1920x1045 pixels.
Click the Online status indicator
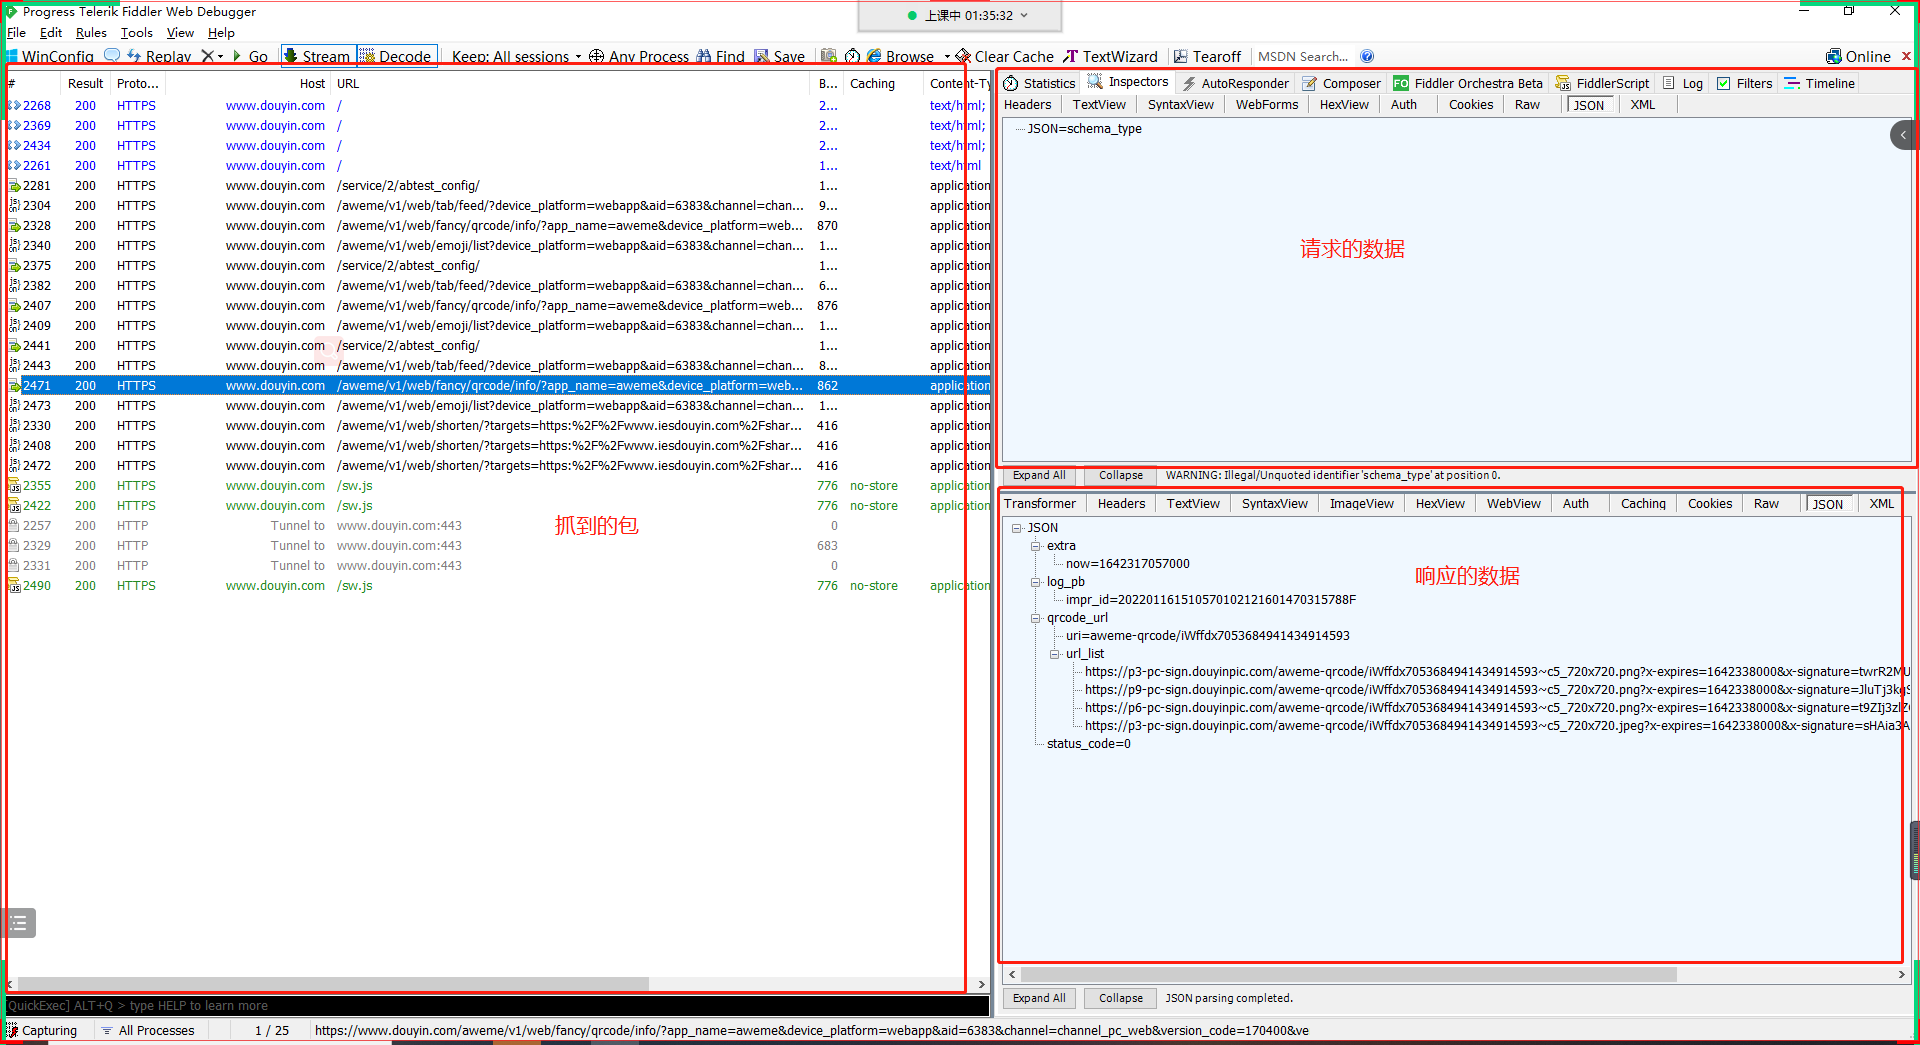[x=1858, y=57]
